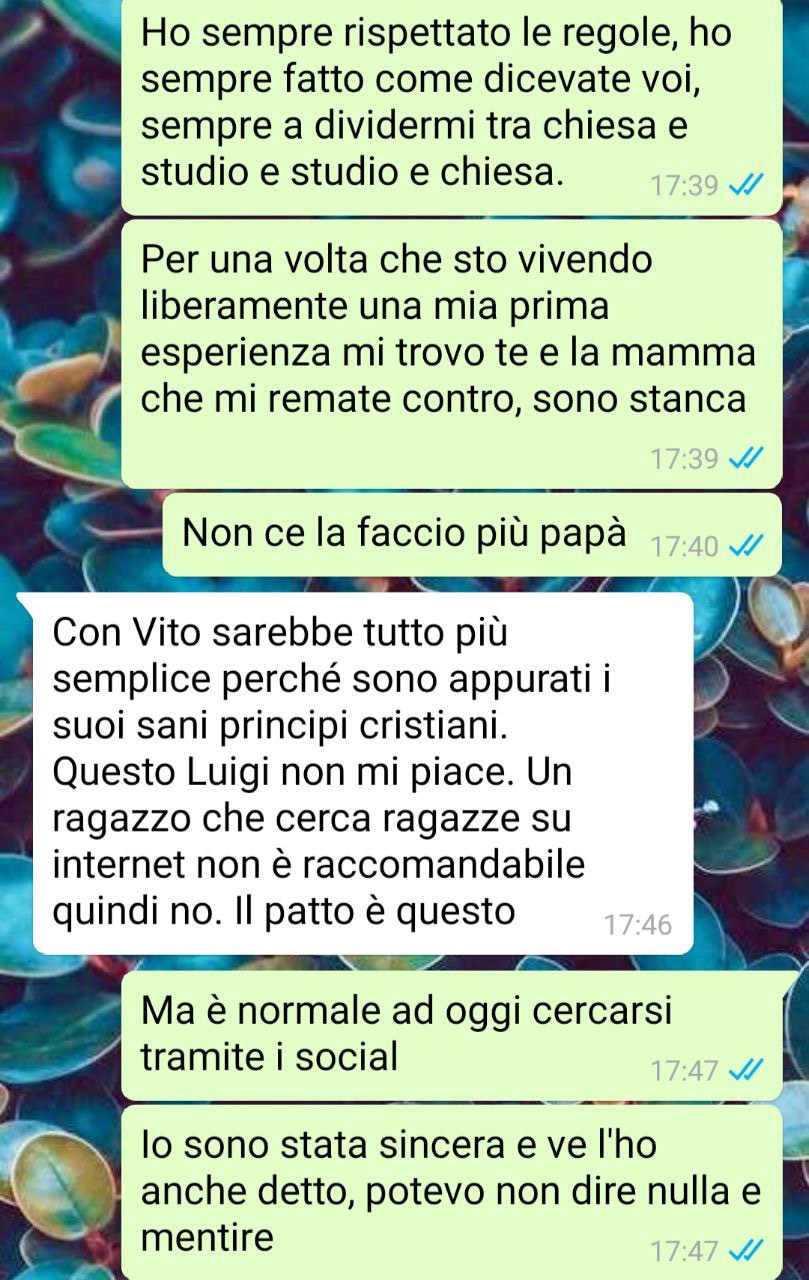Select the 'Ho sempre rispettato le regole' message bubble

pyautogui.click(x=451, y=105)
